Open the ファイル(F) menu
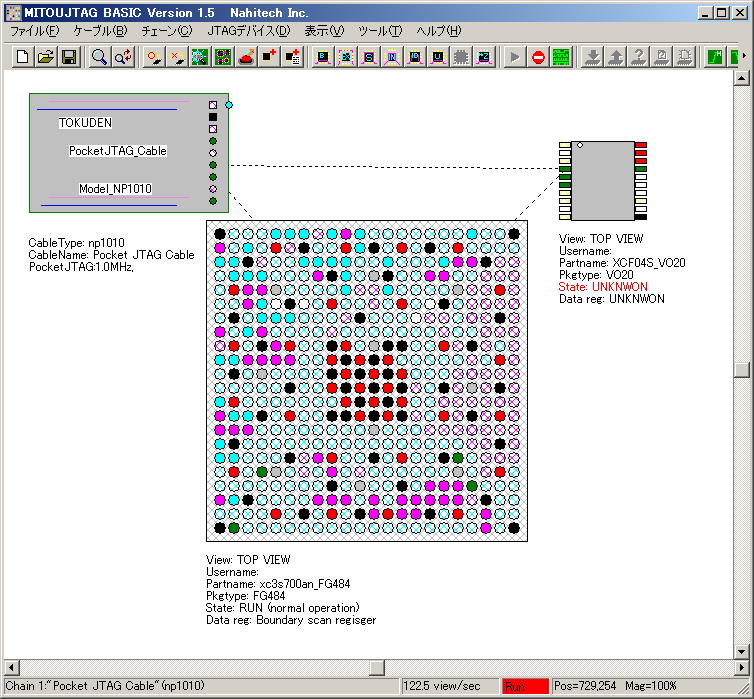This screenshot has width=754, height=699. click(x=35, y=31)
